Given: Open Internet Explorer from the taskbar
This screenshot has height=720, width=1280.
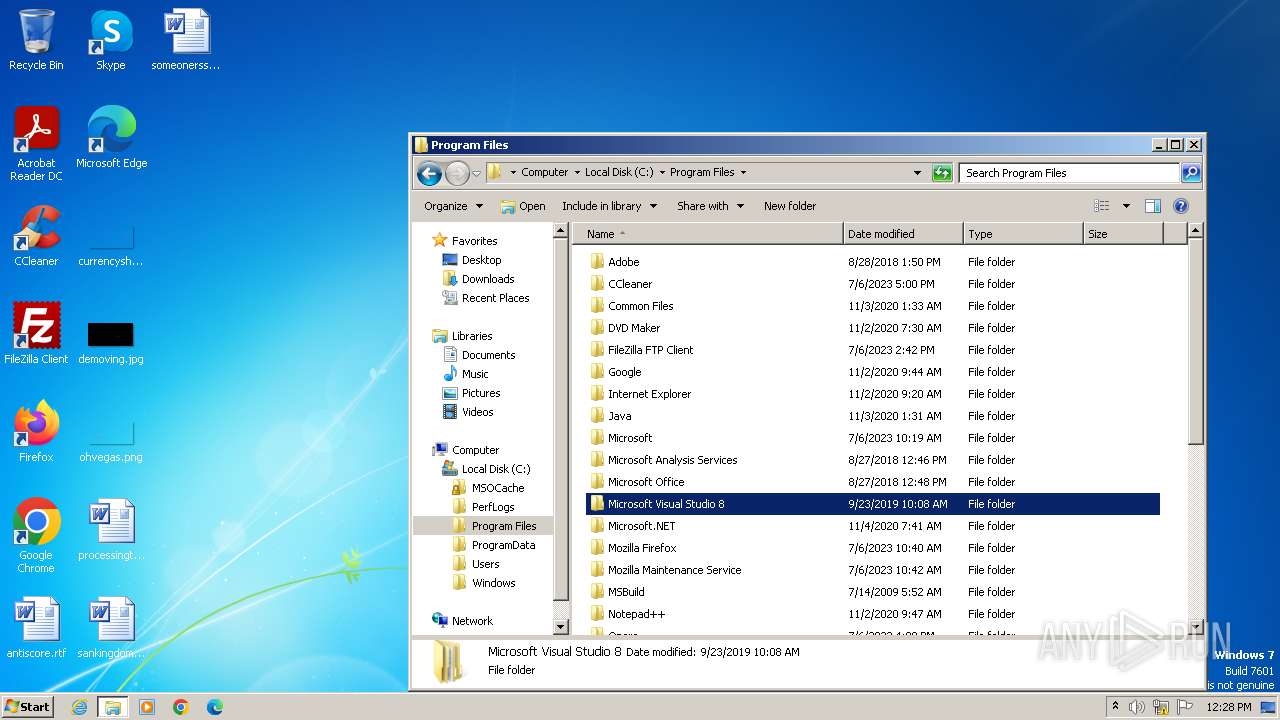Looking at the screenshot, I should 79,707.
